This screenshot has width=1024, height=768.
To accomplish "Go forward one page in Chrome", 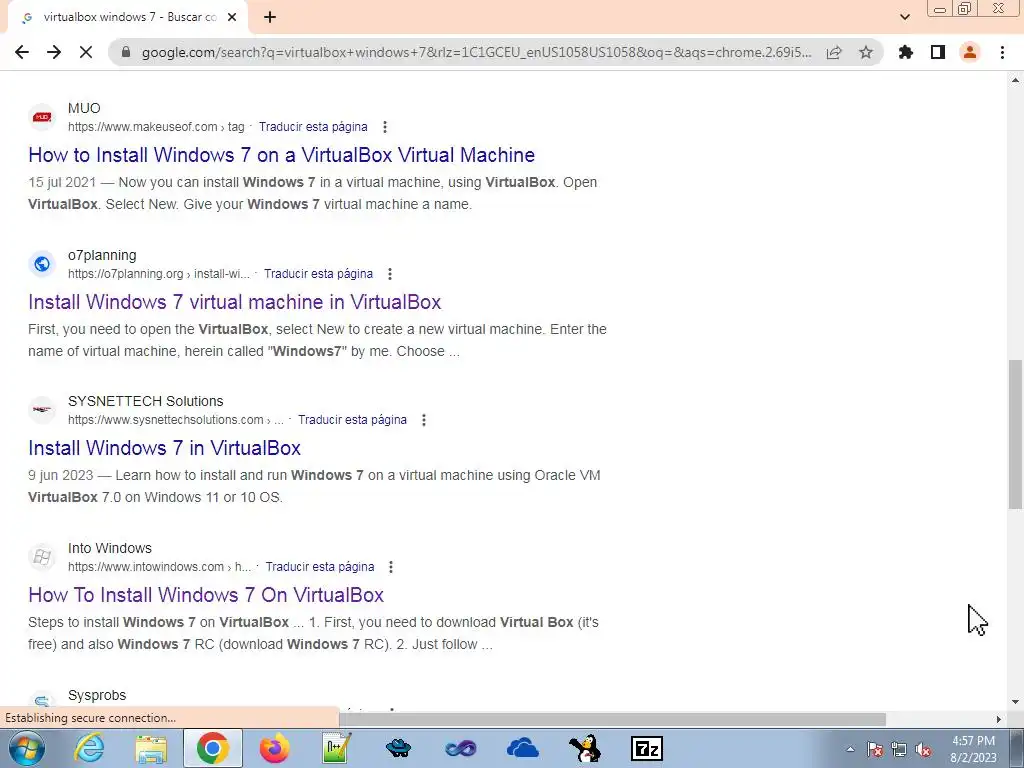I will (x=54, y=52).
